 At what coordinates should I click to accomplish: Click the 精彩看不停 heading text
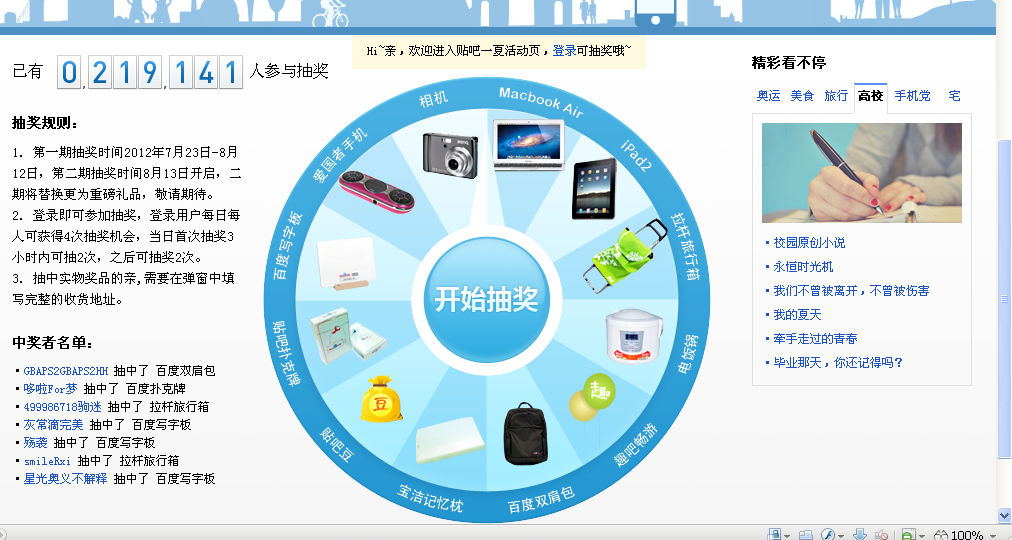pyautogui.click(x=789, y=63)
